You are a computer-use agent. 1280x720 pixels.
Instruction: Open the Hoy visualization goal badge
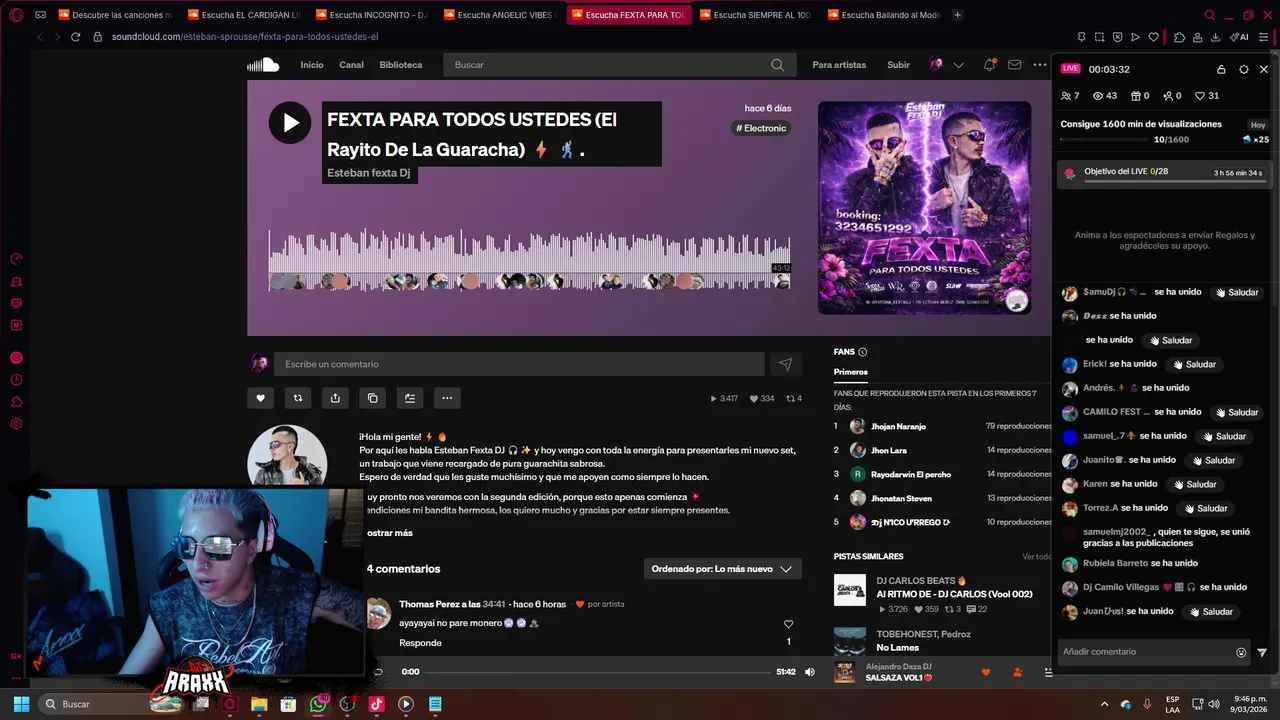pyautogui.click(x=1259, y=125)
